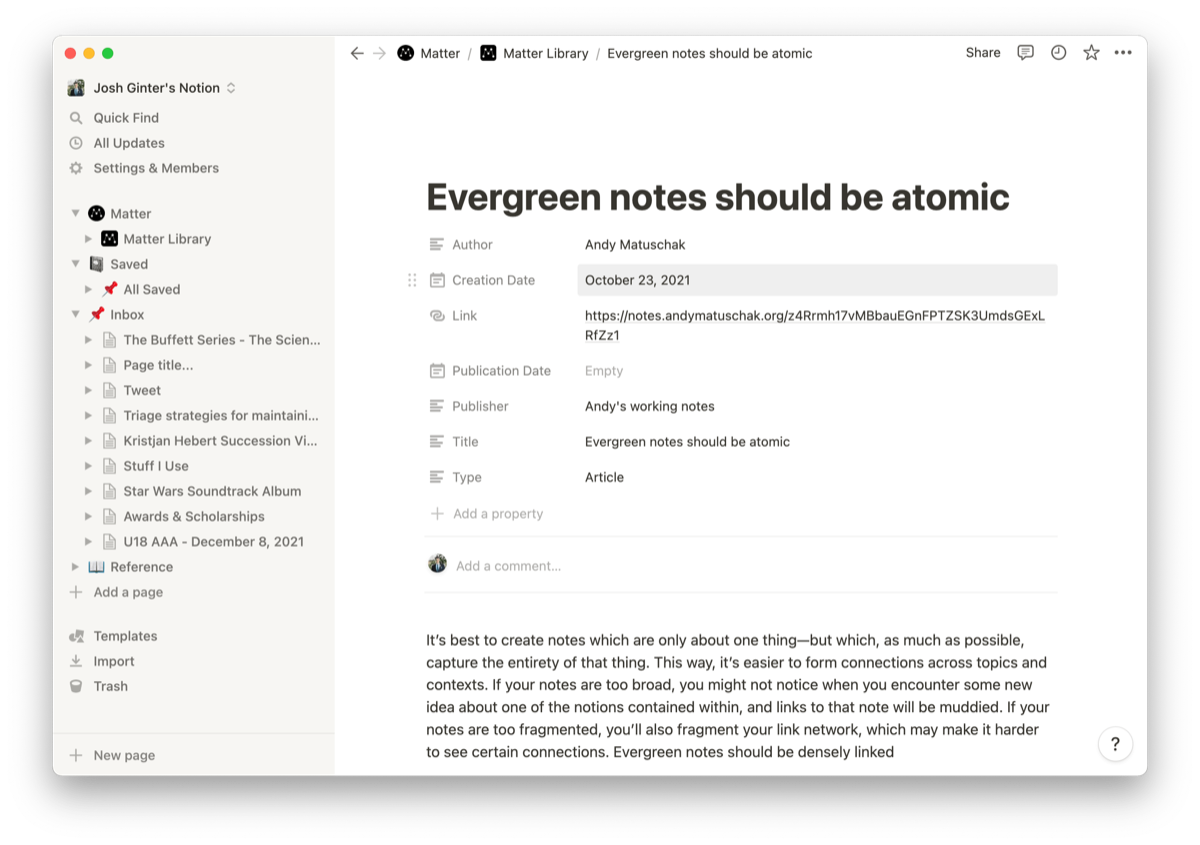The height and width of the screenshot is (845, 1200).
Task: Favorite this page with the star icon
Action: (x=1091, y=53)
